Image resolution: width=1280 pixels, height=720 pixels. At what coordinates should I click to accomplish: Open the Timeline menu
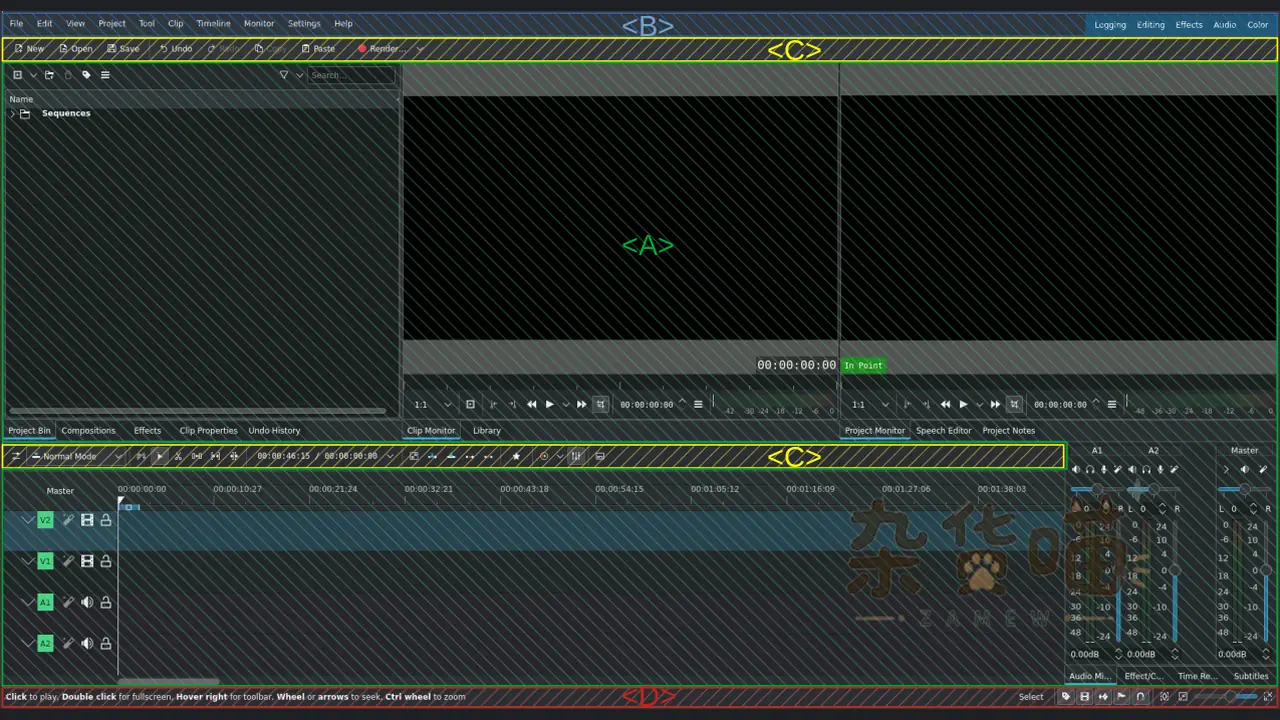(x=213, y=23)
